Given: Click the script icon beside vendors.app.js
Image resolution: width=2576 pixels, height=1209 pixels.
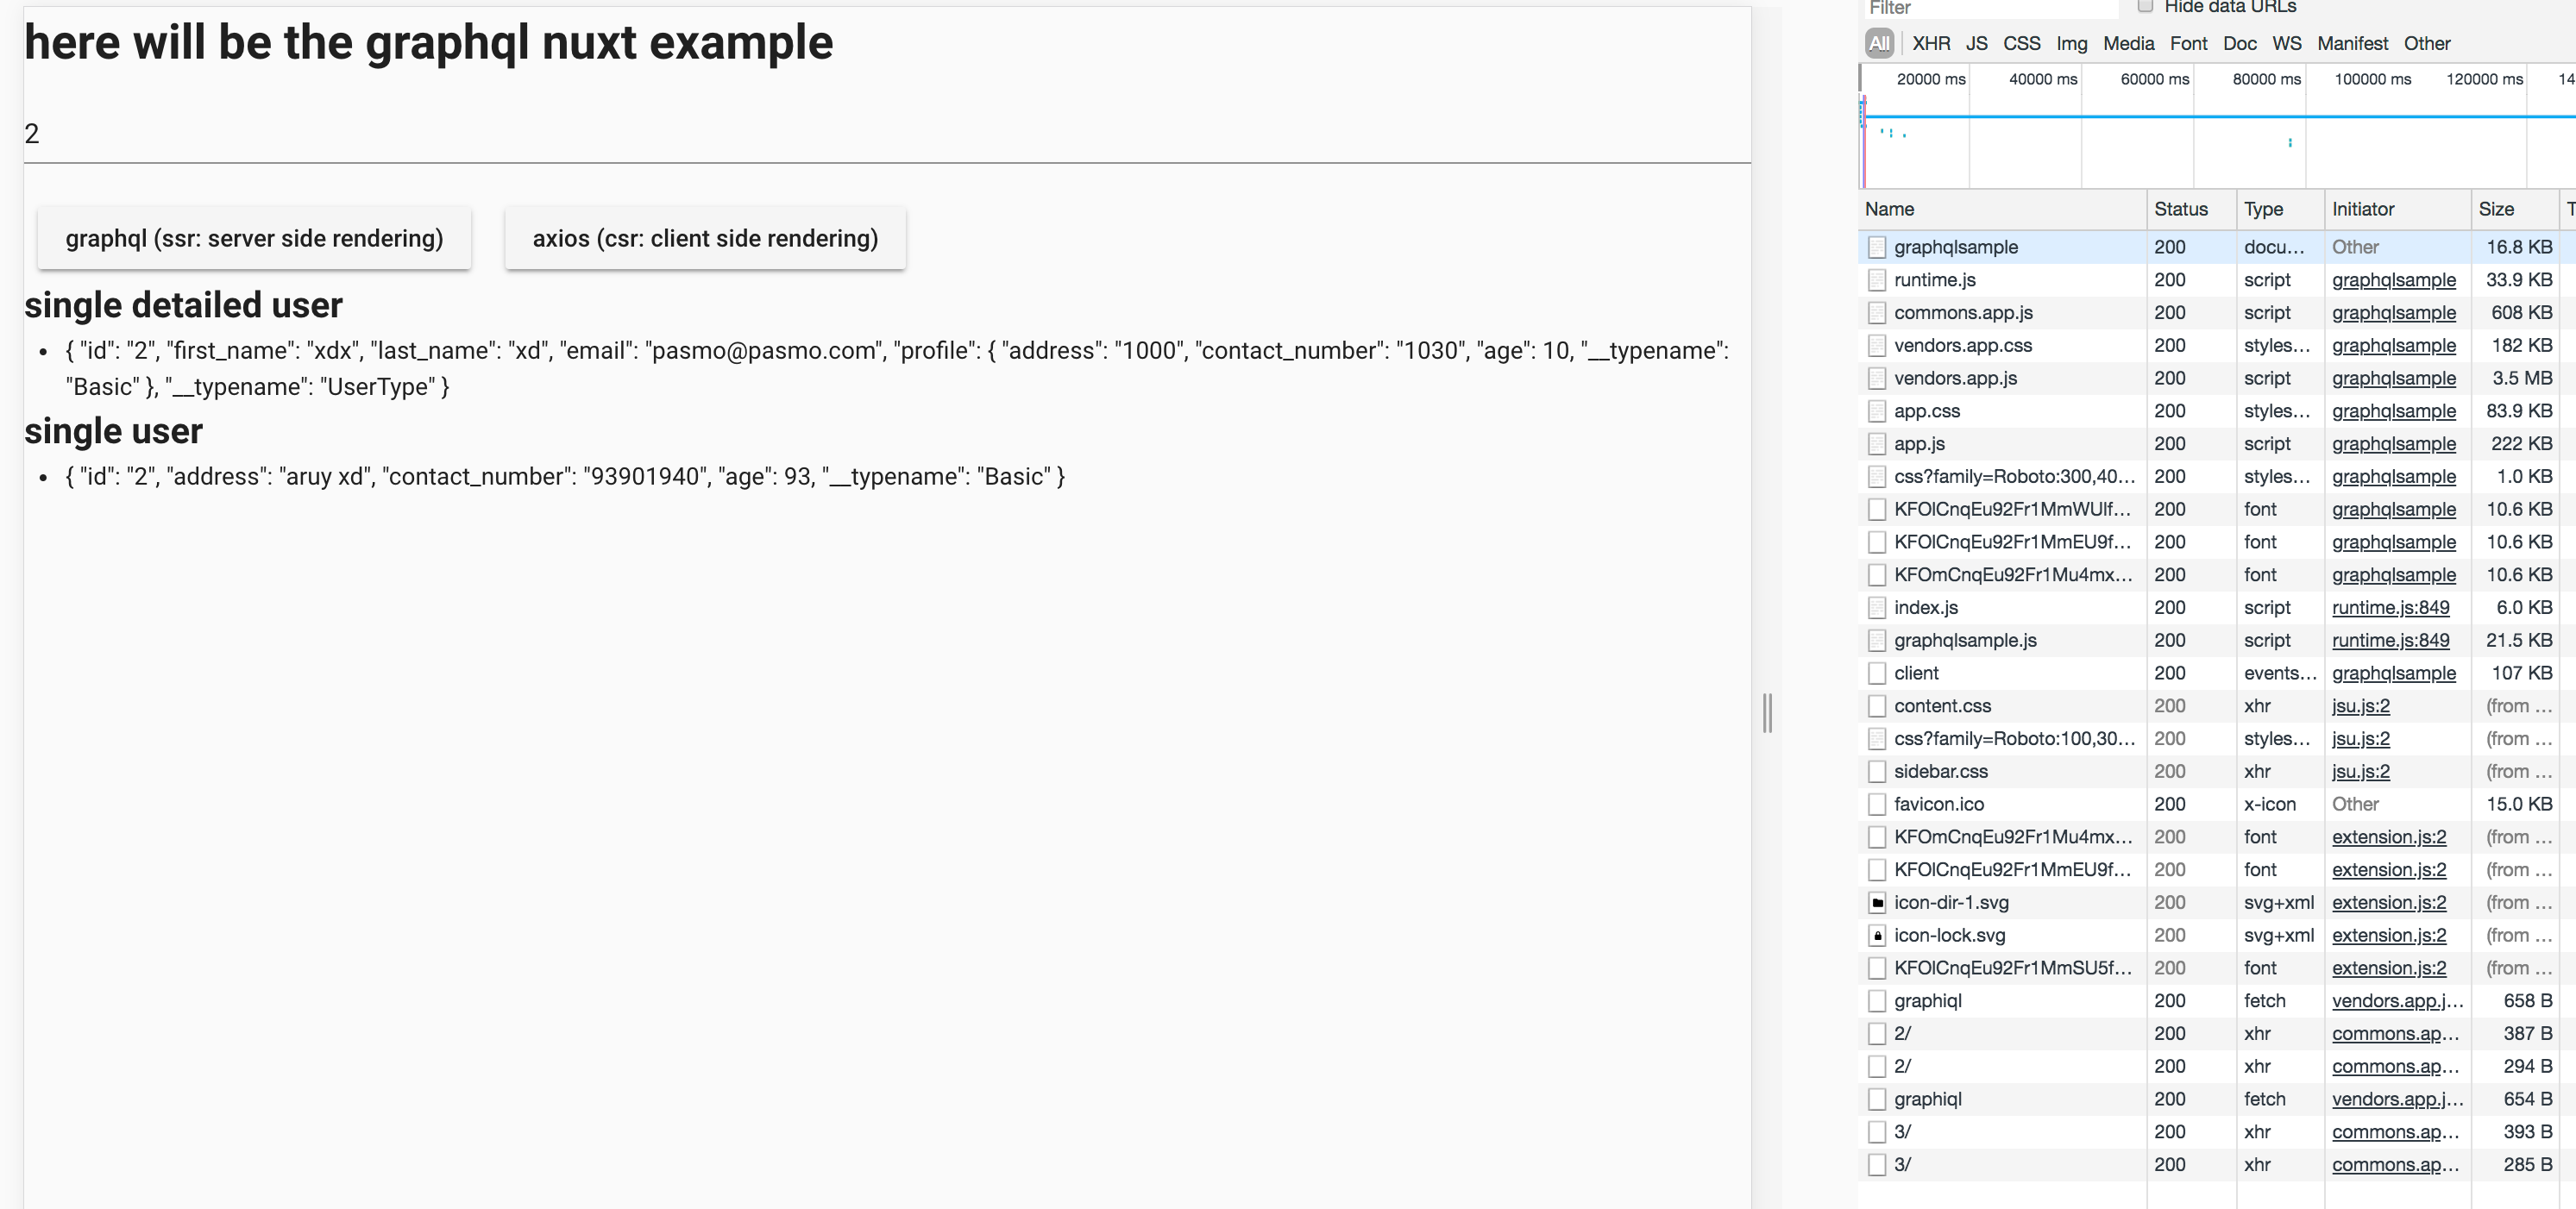Looking at the screenshot, I should click(x=1877, y=378).
